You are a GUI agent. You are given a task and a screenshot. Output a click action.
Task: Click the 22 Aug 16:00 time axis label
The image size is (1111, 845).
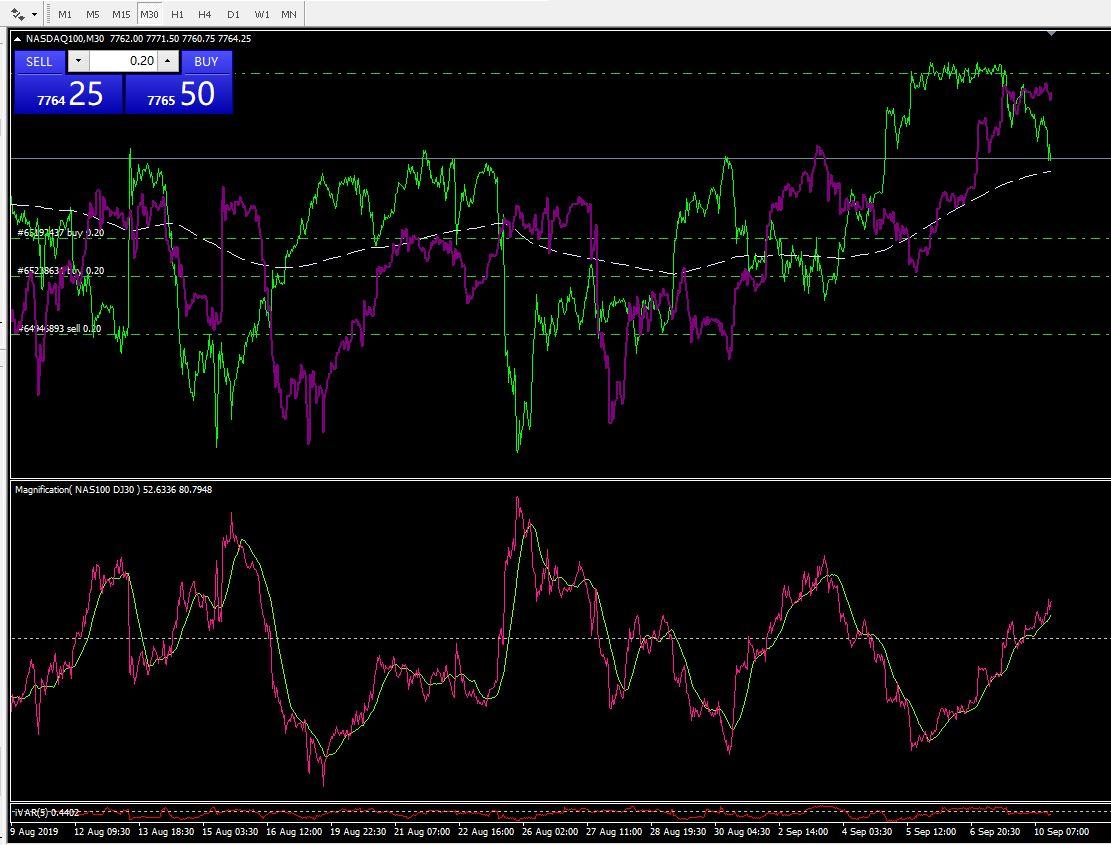pyautogui.click(x=486, y=832)
